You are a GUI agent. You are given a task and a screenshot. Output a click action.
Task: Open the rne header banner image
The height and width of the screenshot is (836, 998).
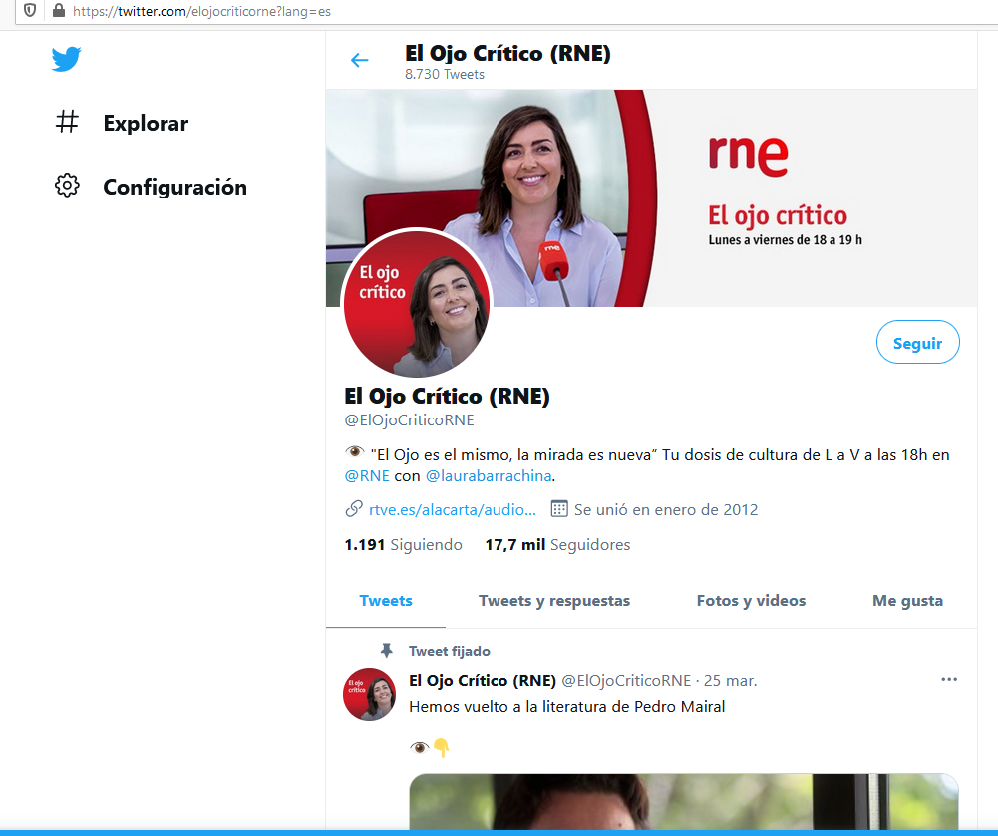(651, 198)
